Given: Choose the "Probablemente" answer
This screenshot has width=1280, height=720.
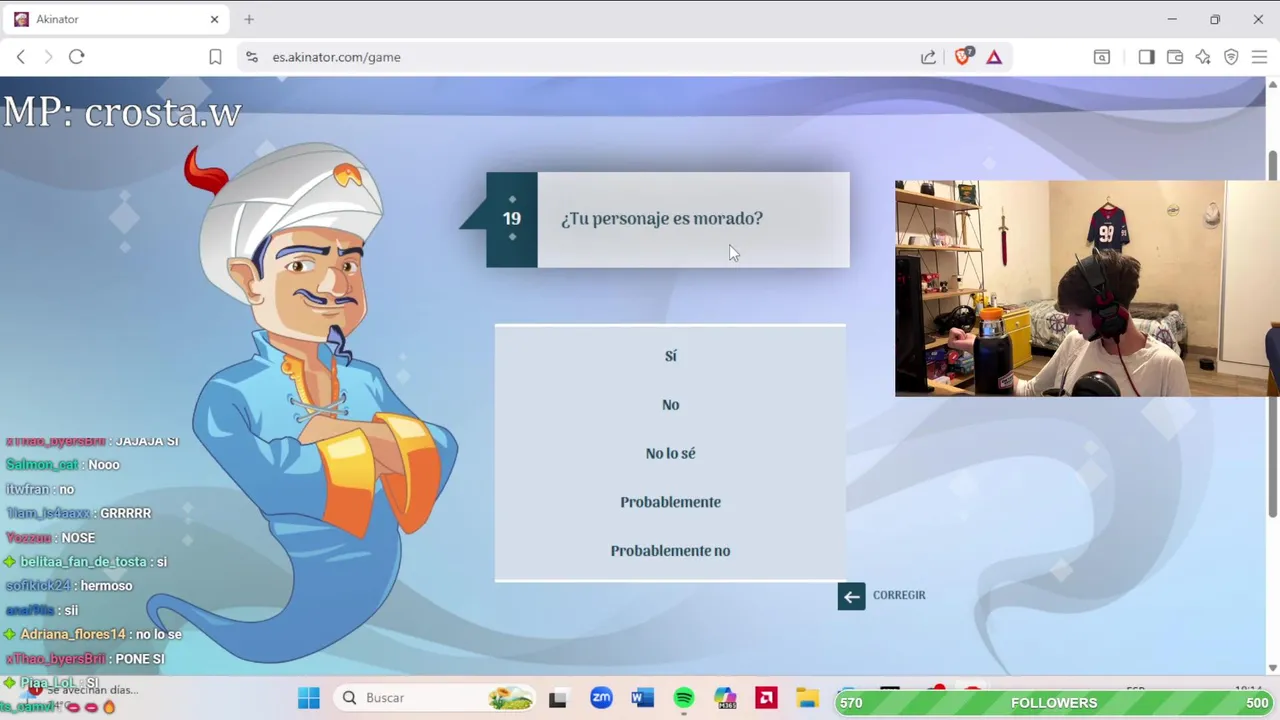Looking at the screenshot, I should click(x=670, y=502).
